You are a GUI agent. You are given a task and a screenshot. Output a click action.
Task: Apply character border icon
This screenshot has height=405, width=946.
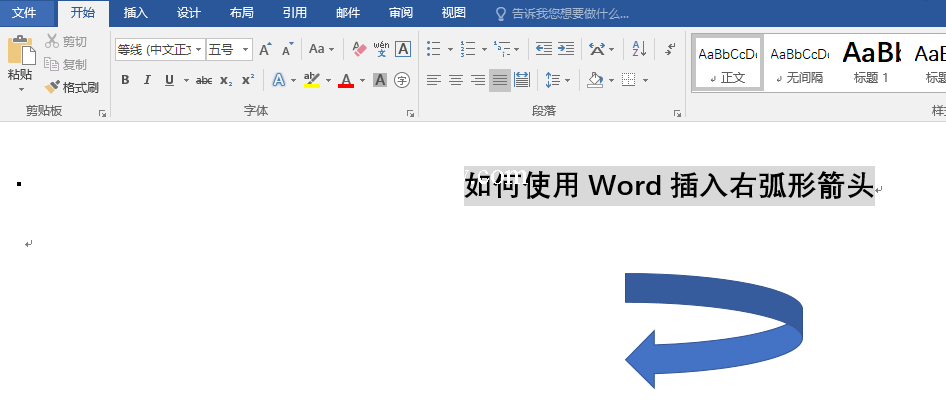(403, 49)
